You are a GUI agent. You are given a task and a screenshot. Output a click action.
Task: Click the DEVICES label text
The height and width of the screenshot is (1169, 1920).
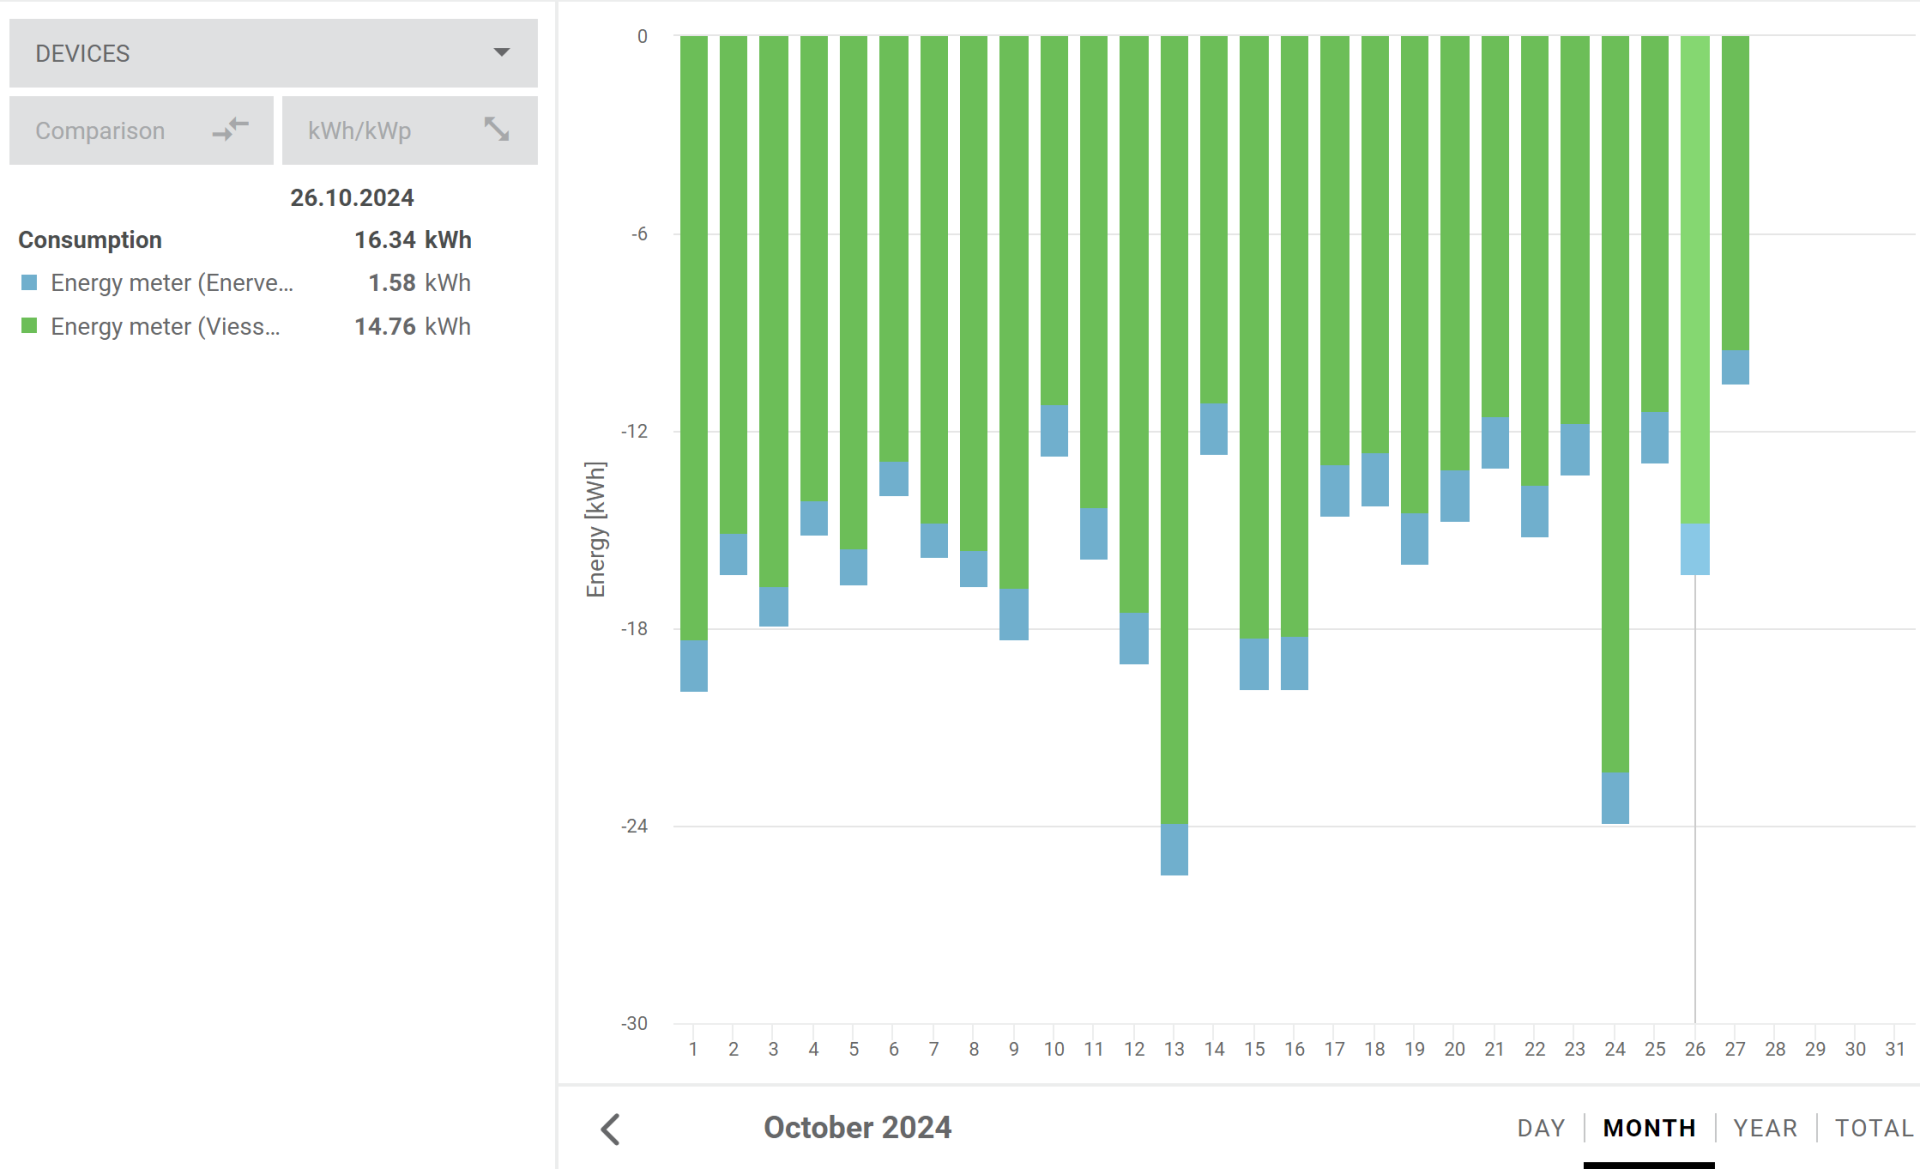coord(83,54)
